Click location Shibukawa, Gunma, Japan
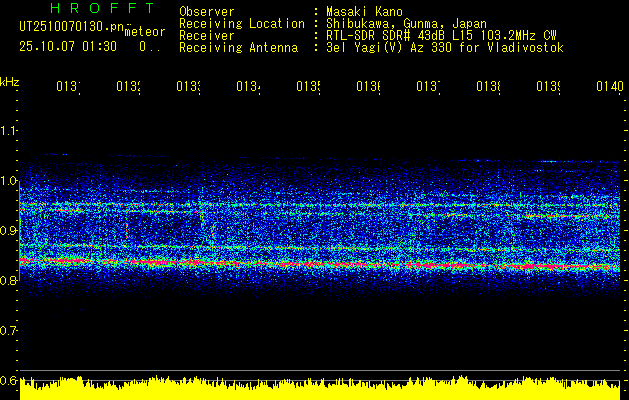Screen dimensions: 629x400 click(400, 23)
